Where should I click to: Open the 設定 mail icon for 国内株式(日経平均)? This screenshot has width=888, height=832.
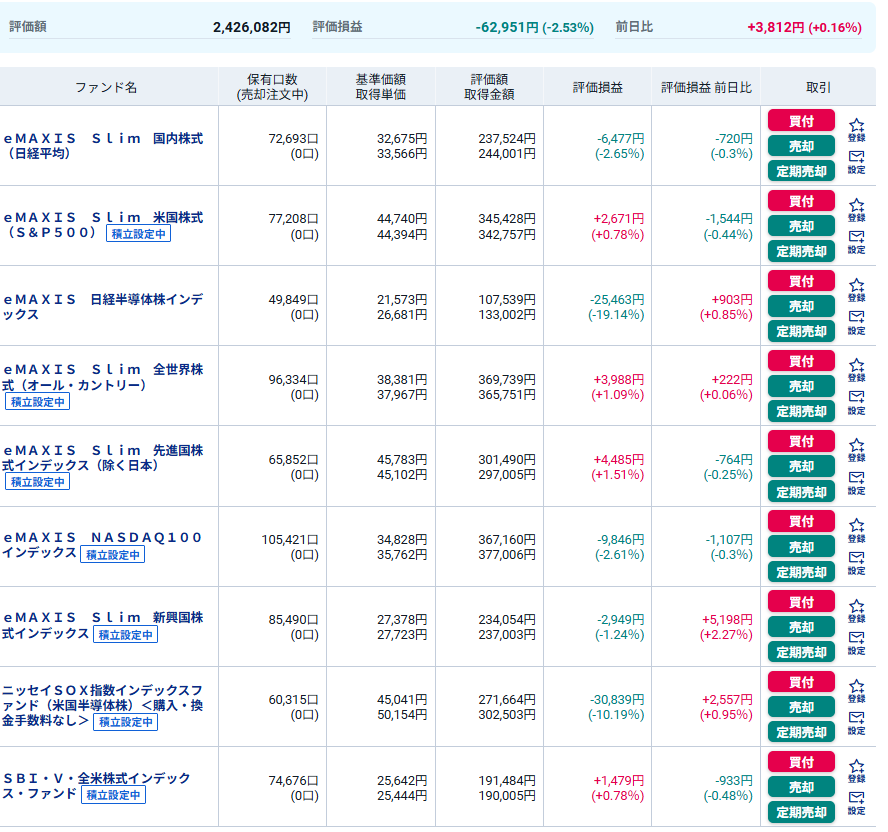pos(857,162)
